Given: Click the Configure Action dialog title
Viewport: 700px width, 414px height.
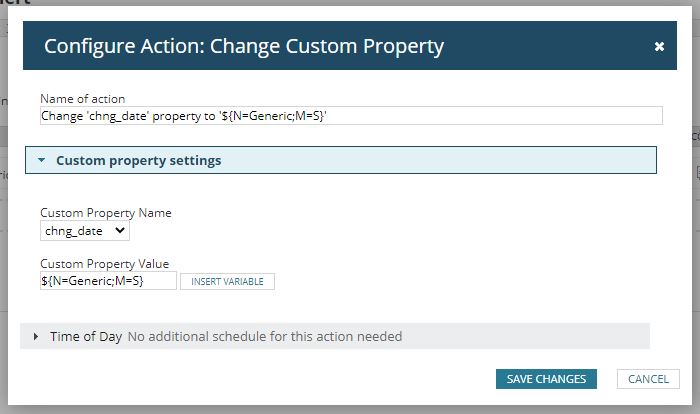Looking at the screenshot, I should coord(244,46).
